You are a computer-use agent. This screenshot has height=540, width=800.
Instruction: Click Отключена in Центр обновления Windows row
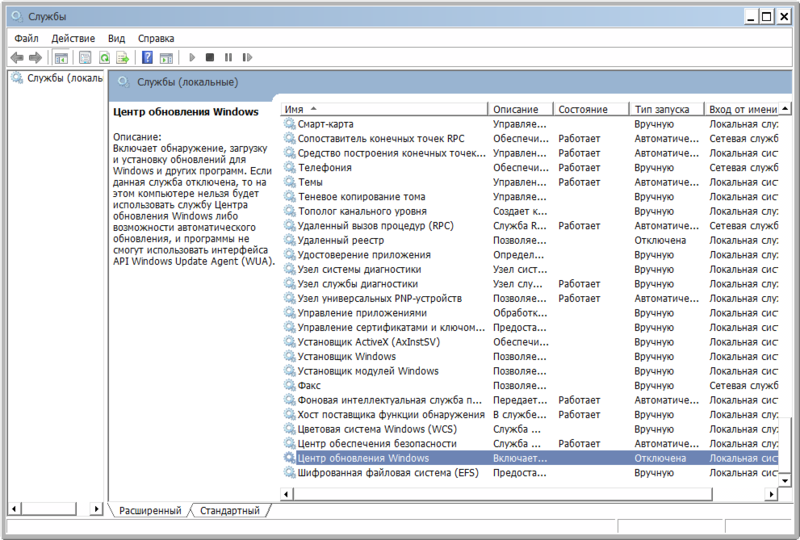click(660, 458)
